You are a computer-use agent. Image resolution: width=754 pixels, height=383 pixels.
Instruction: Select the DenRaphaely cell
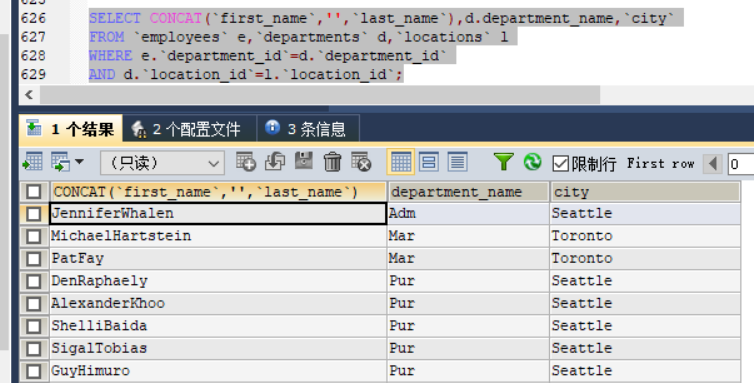218,281
